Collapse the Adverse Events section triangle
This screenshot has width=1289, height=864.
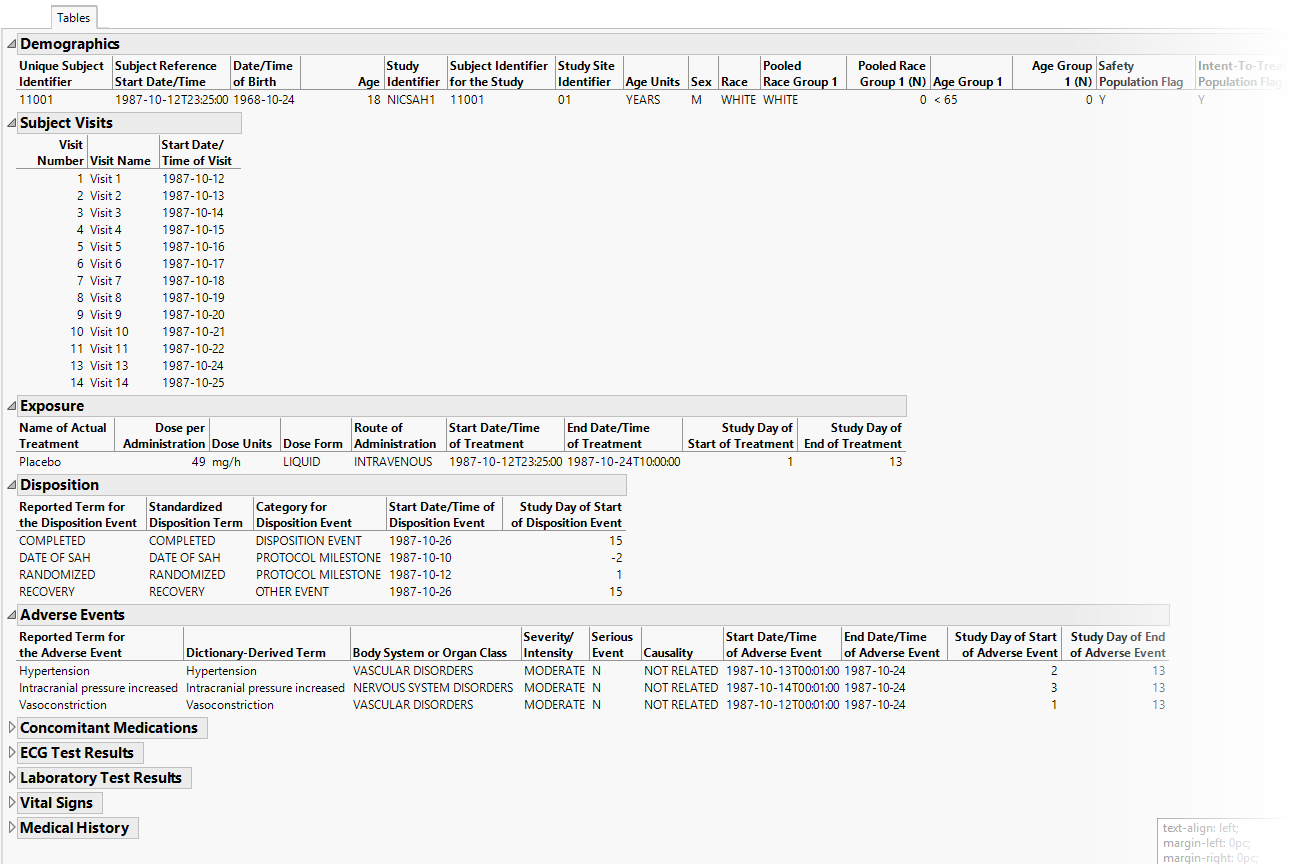click(x=12, y=615)
